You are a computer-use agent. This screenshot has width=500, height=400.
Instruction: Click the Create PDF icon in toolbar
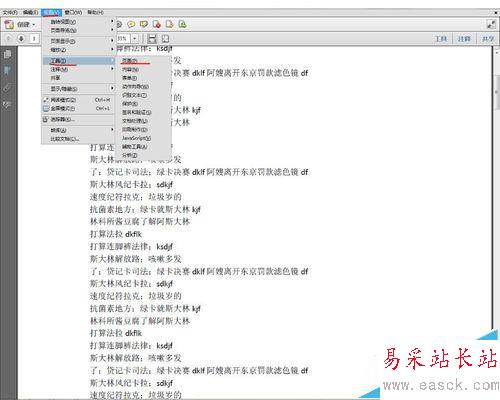click(9, 24)
